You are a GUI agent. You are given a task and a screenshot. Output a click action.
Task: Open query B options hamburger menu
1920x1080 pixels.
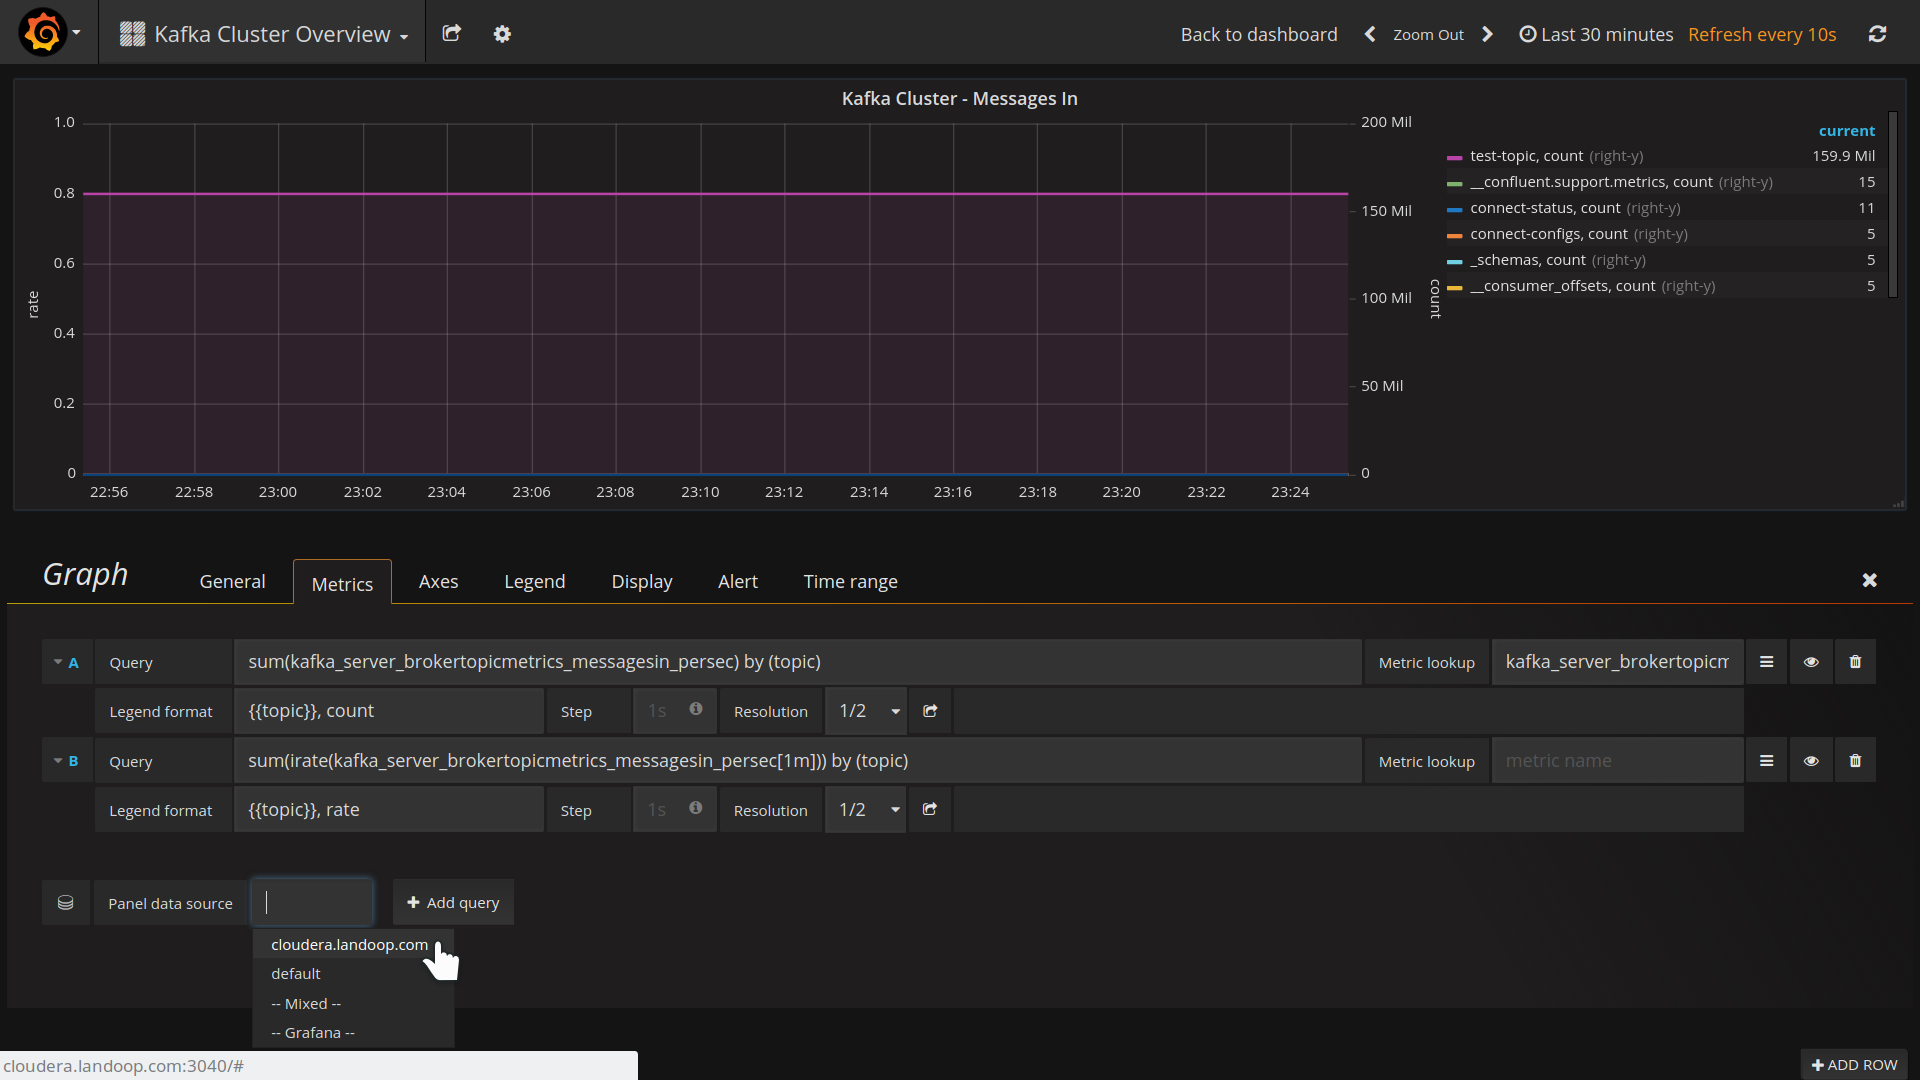coord(1767,761)
